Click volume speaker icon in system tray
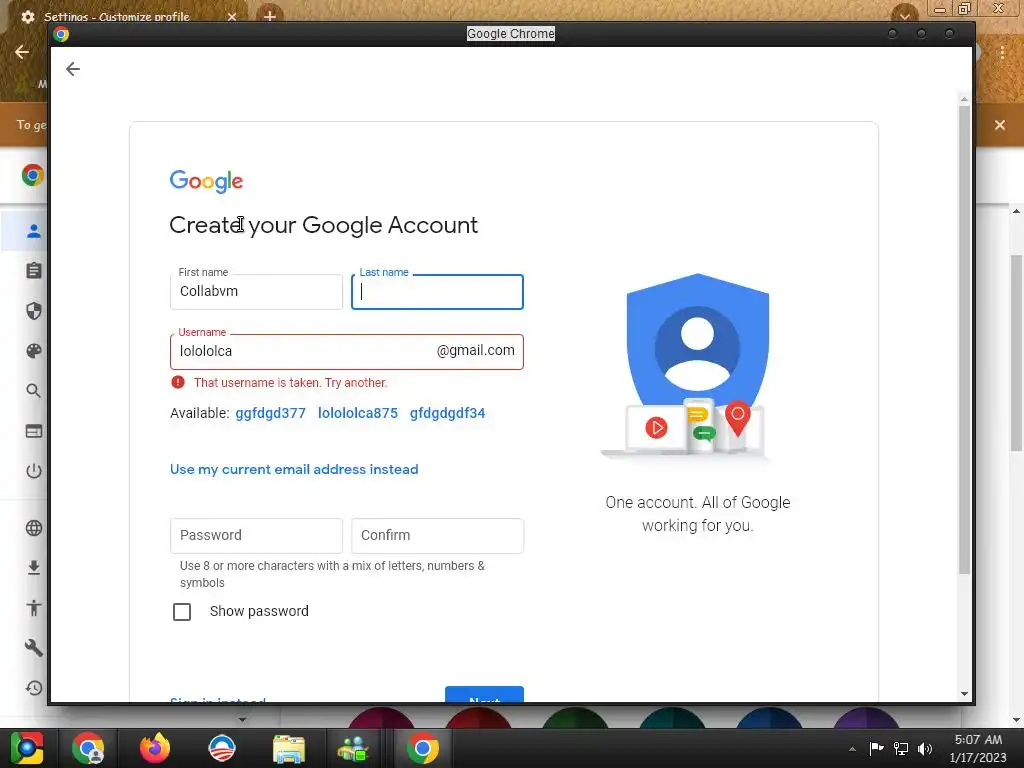 (925, 748)
